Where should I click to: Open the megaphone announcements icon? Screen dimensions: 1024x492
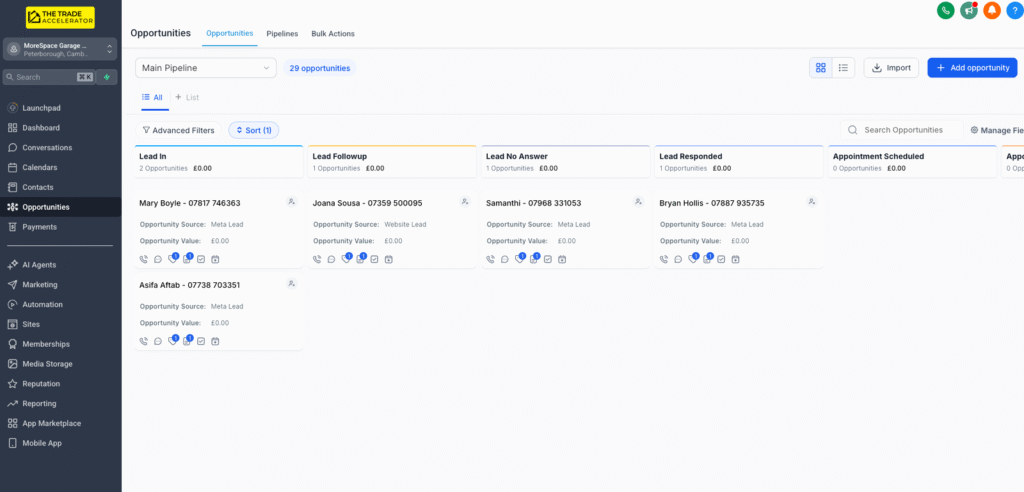pos(968,10)
